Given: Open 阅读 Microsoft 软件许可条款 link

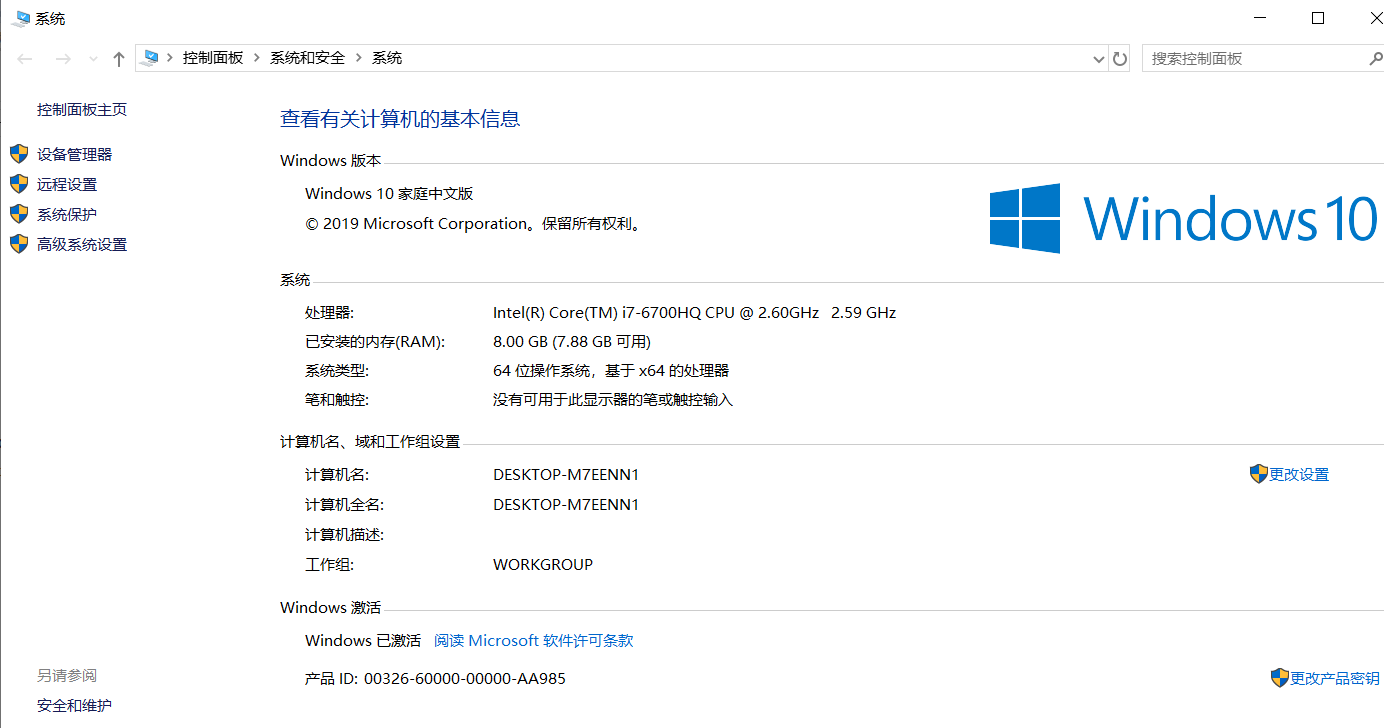Looking at the screenshot, I should [534, 641].
